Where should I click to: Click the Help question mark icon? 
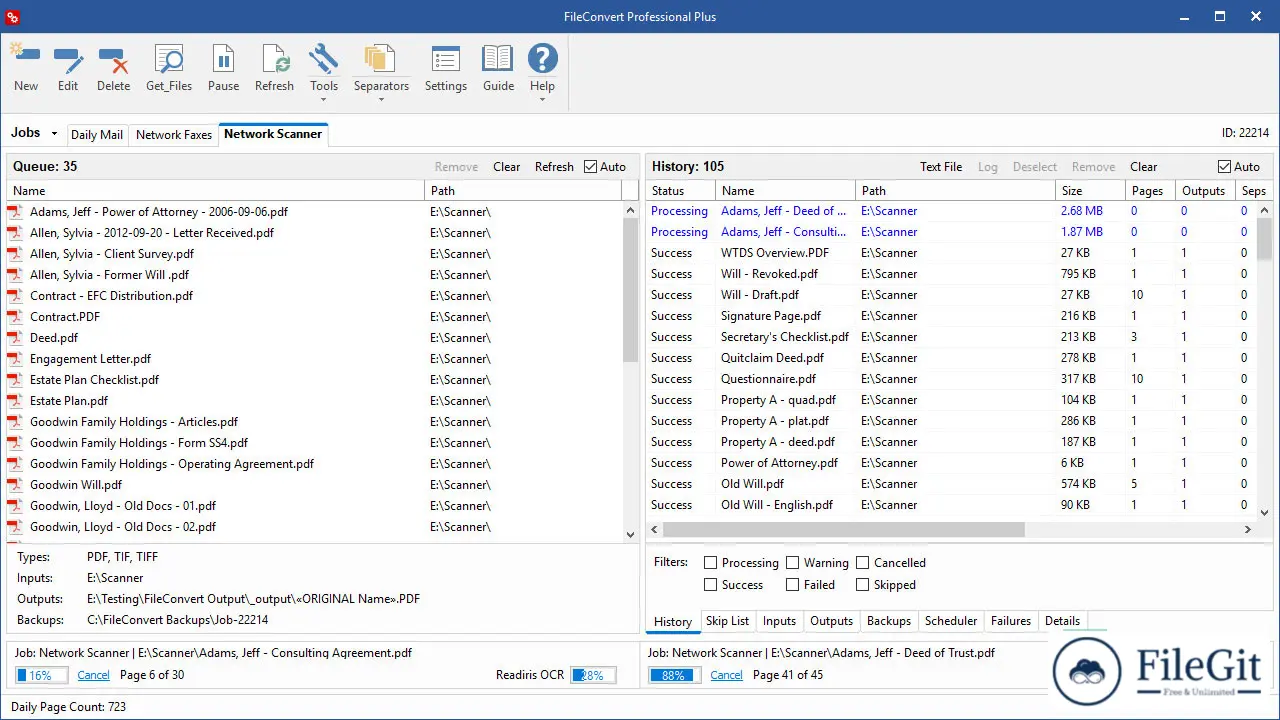click(x=542, y=58)
